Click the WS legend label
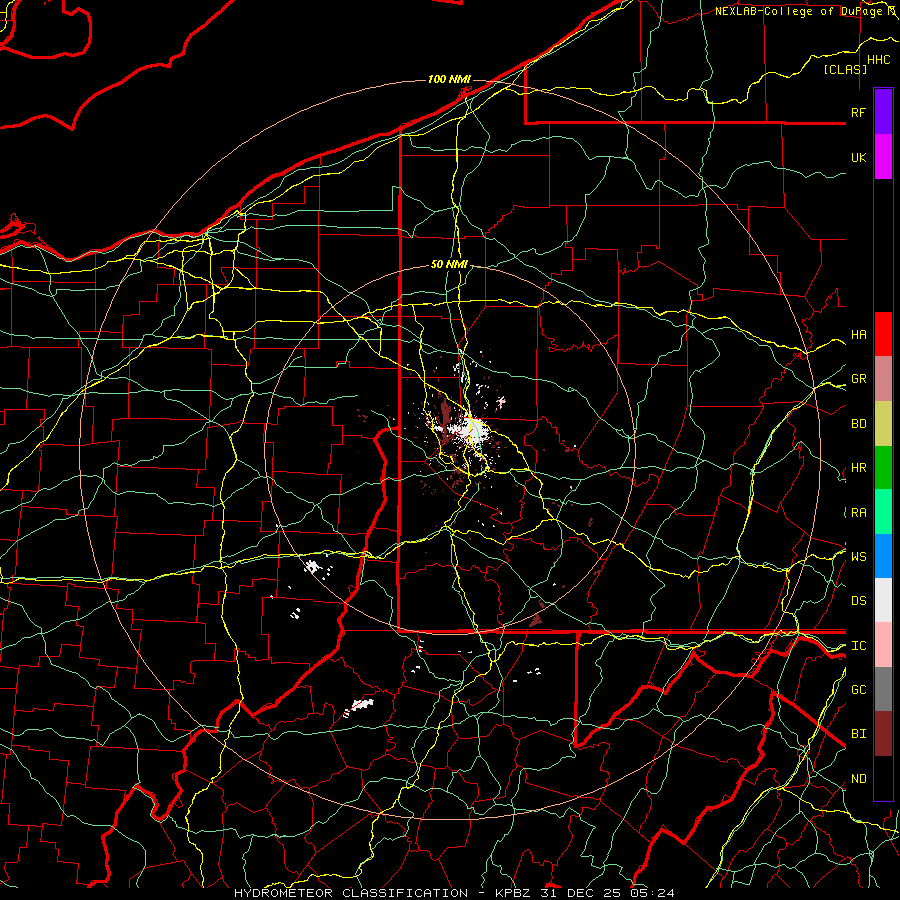900x900 pixels. coord(858,557)
